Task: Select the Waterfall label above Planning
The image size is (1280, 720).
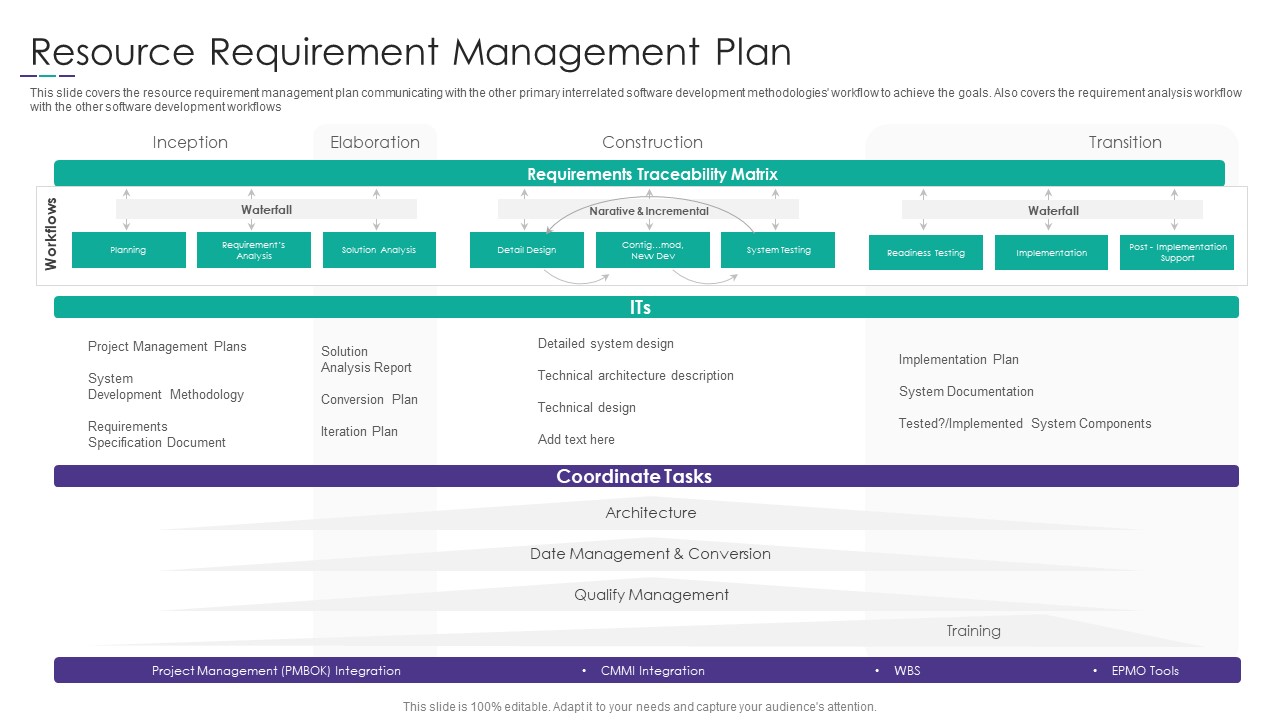Action: pyautogui.click(x=266, y=209)
